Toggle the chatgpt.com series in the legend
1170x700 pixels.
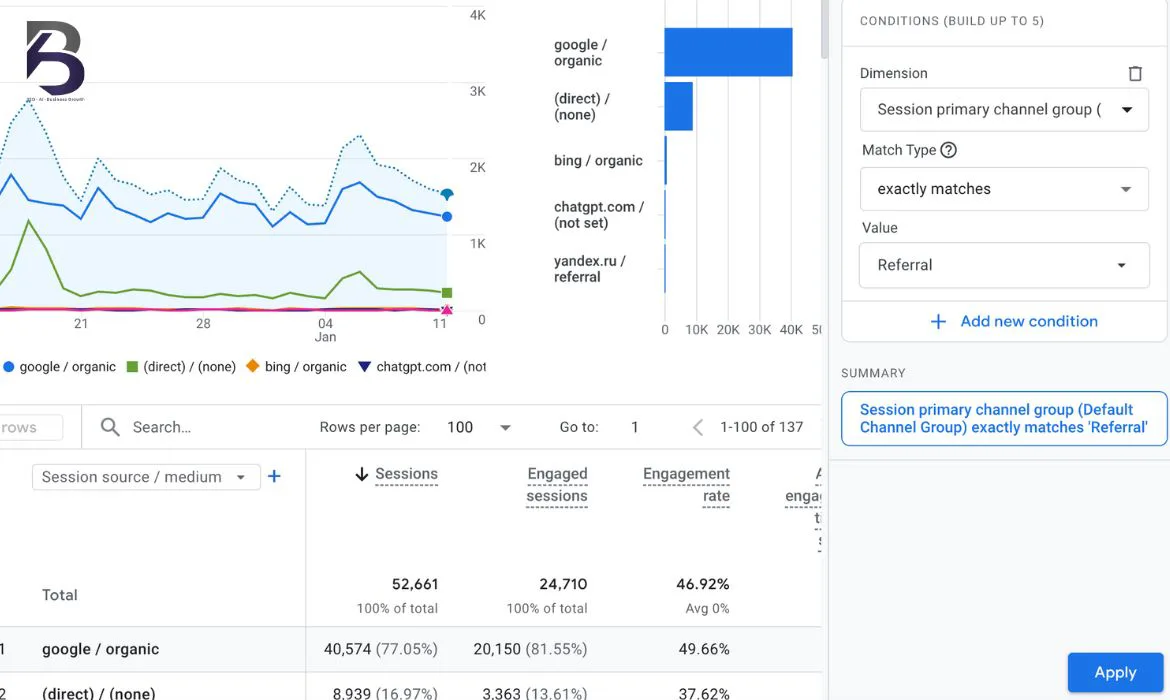365,367
